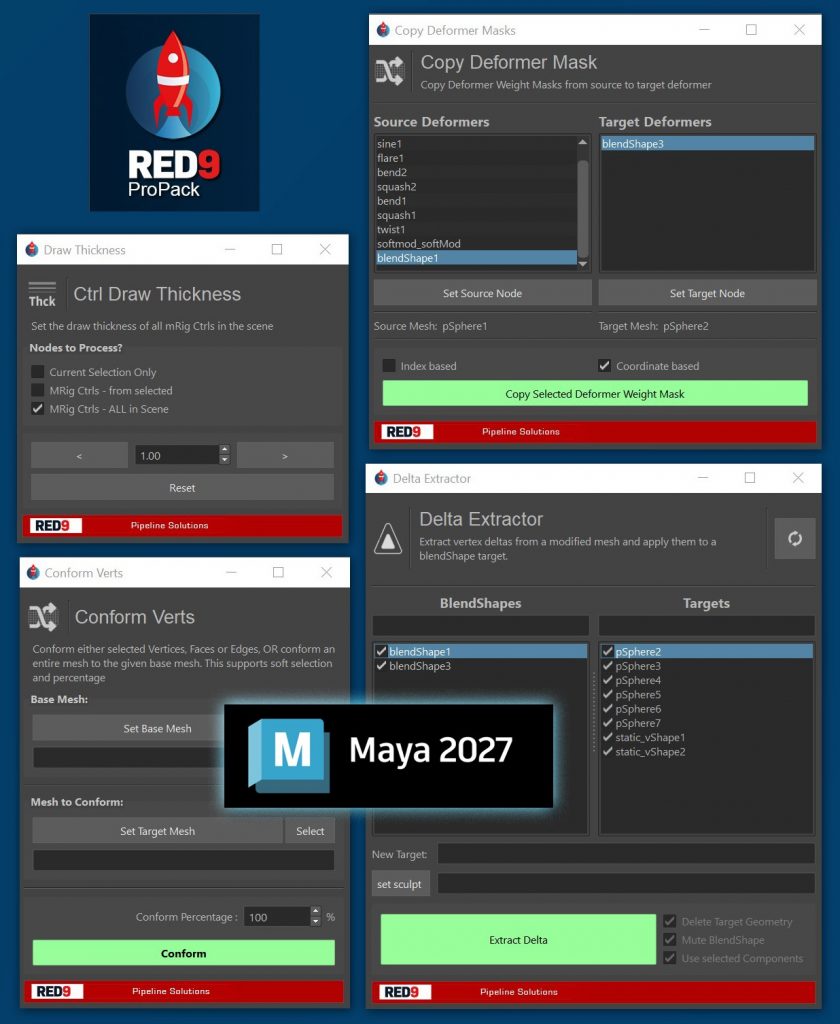
Task: Click Set Target Mesh button
Action: pos(157,831)
